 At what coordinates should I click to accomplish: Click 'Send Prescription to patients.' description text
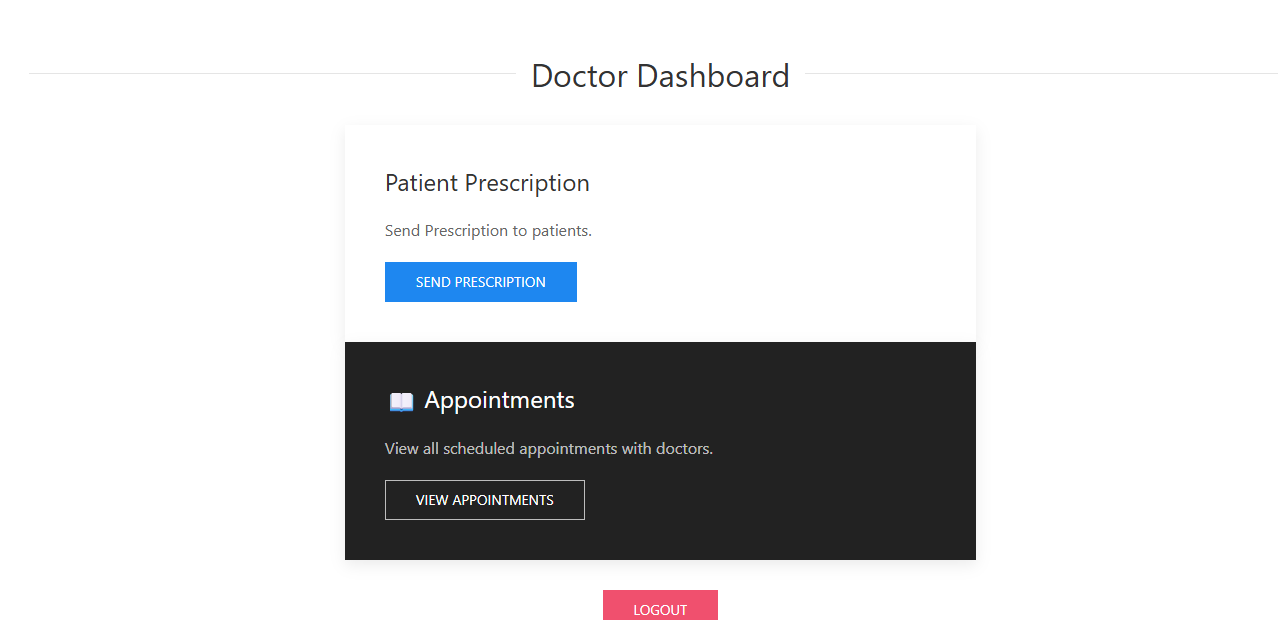pos(488,231)
